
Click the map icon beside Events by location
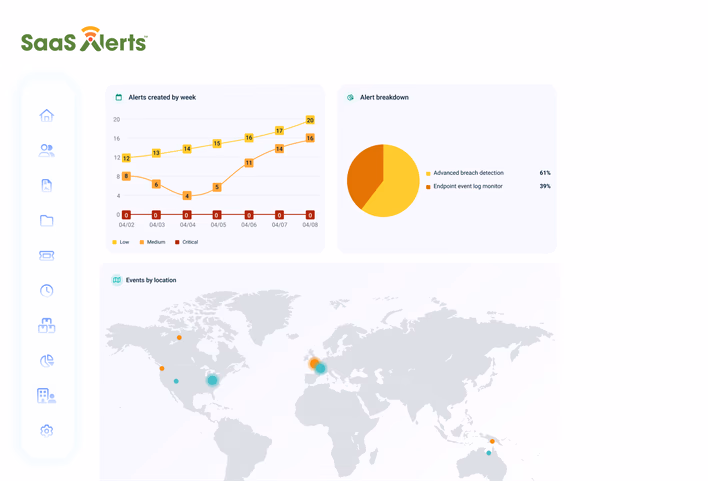(x=116, y=280)
